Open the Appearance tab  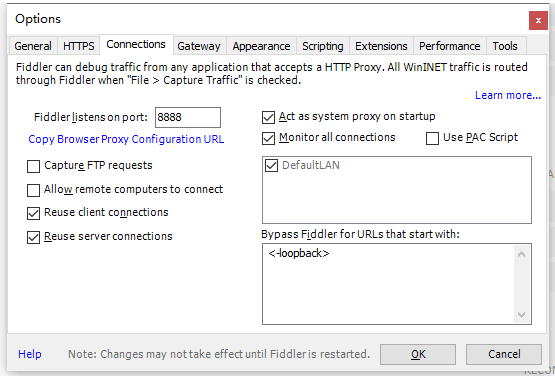(x=261, y=46)
